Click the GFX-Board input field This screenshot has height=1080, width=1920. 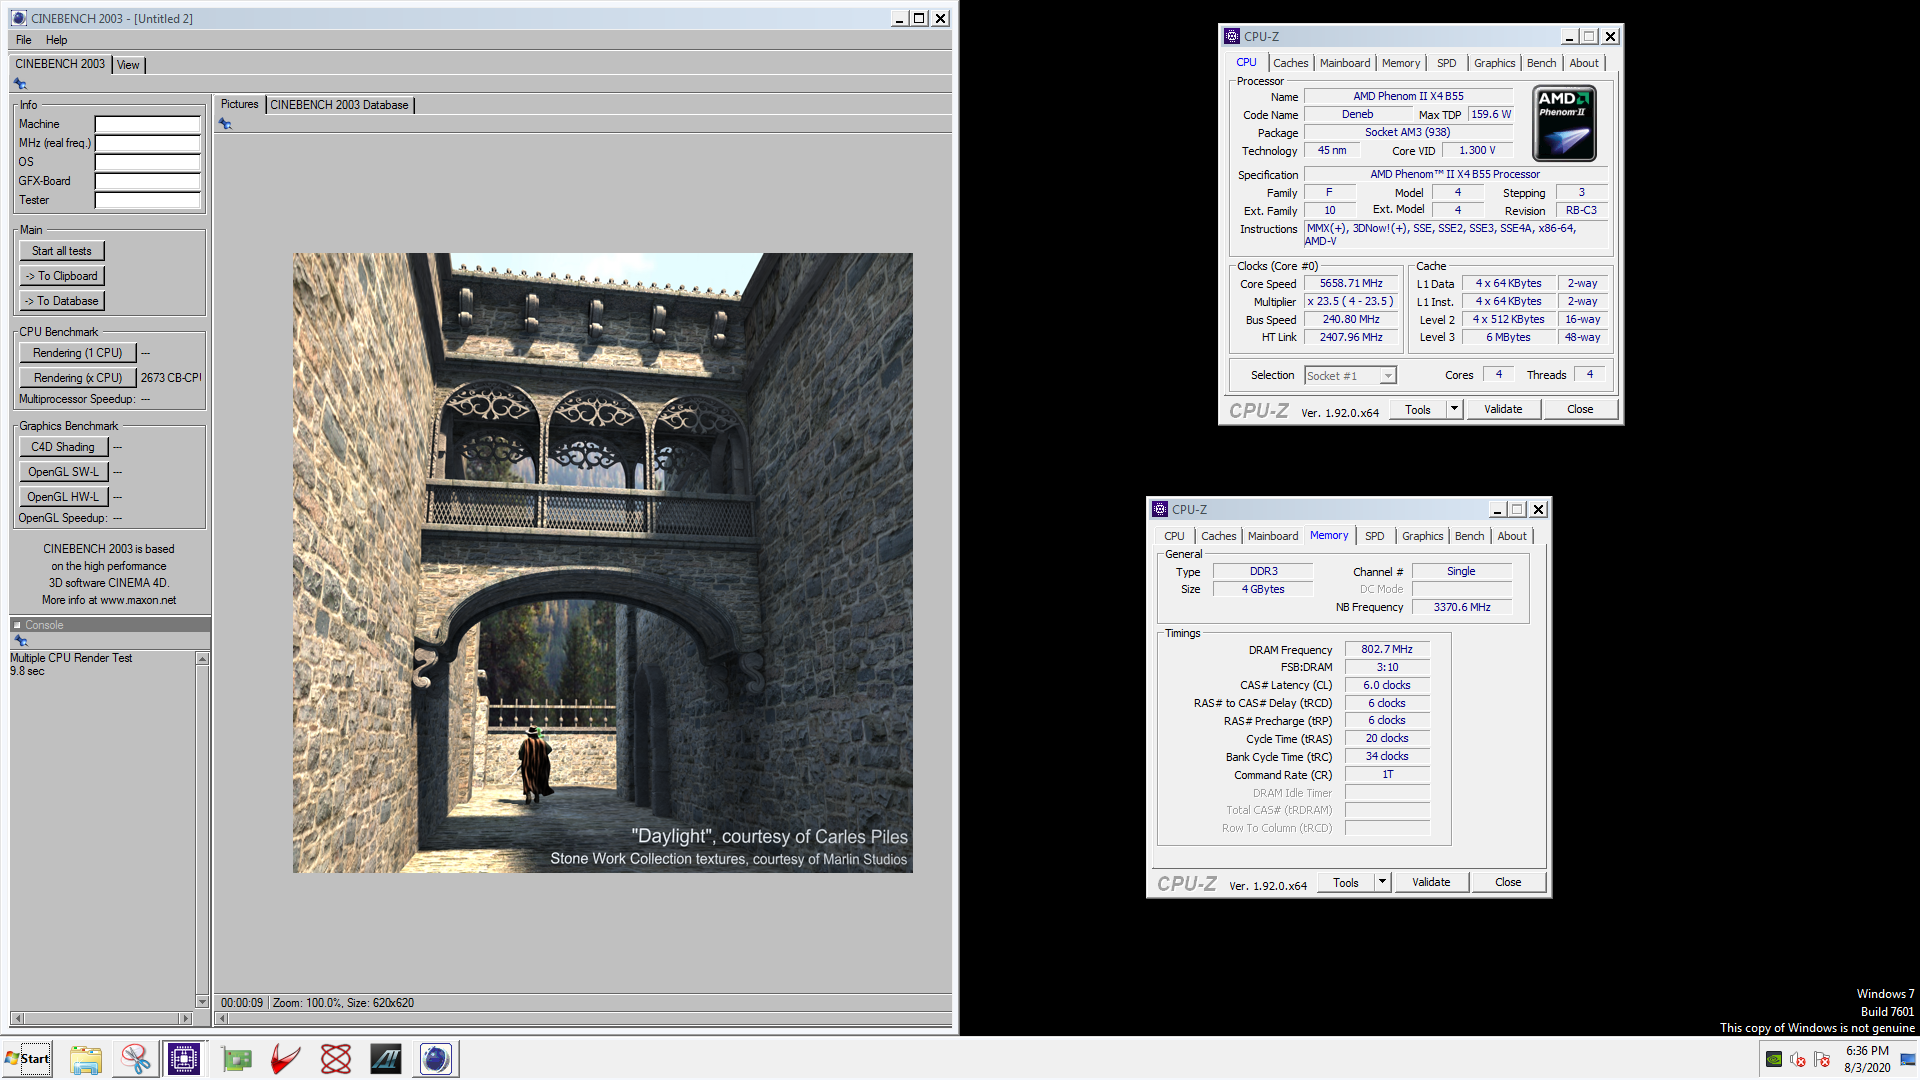pyautogui.click(x=148, y=181)
